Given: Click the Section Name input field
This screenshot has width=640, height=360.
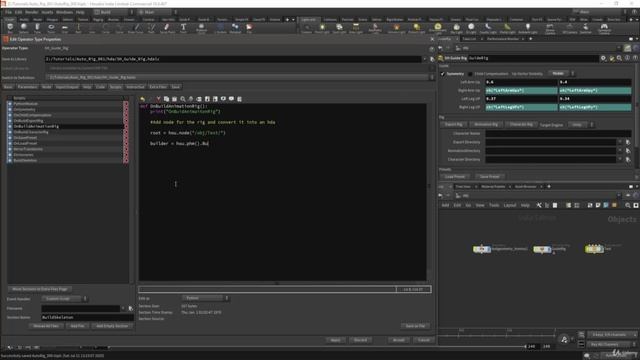Looking at the screenshot, I should click(87, 317).
